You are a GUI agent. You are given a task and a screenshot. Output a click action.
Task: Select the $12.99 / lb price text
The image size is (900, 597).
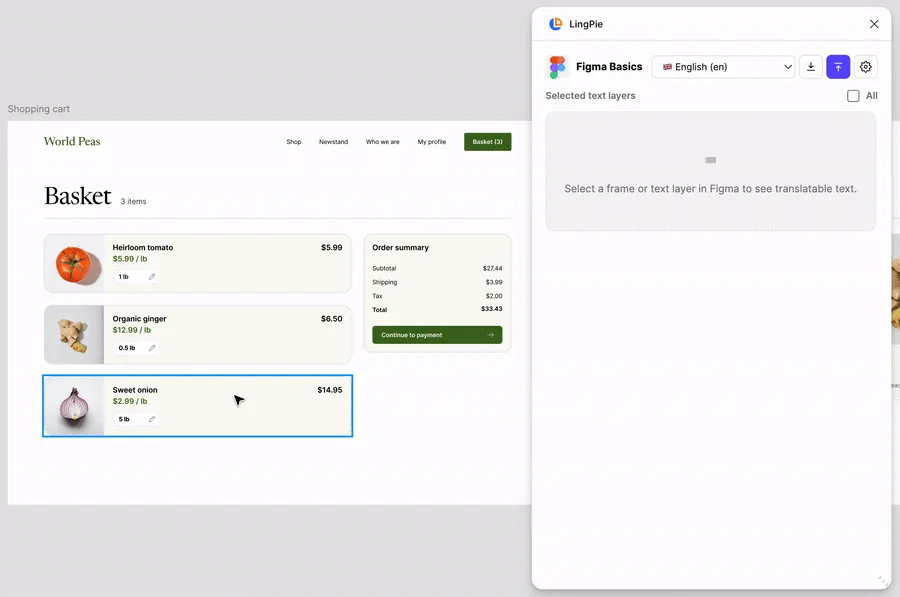point(131,330)
